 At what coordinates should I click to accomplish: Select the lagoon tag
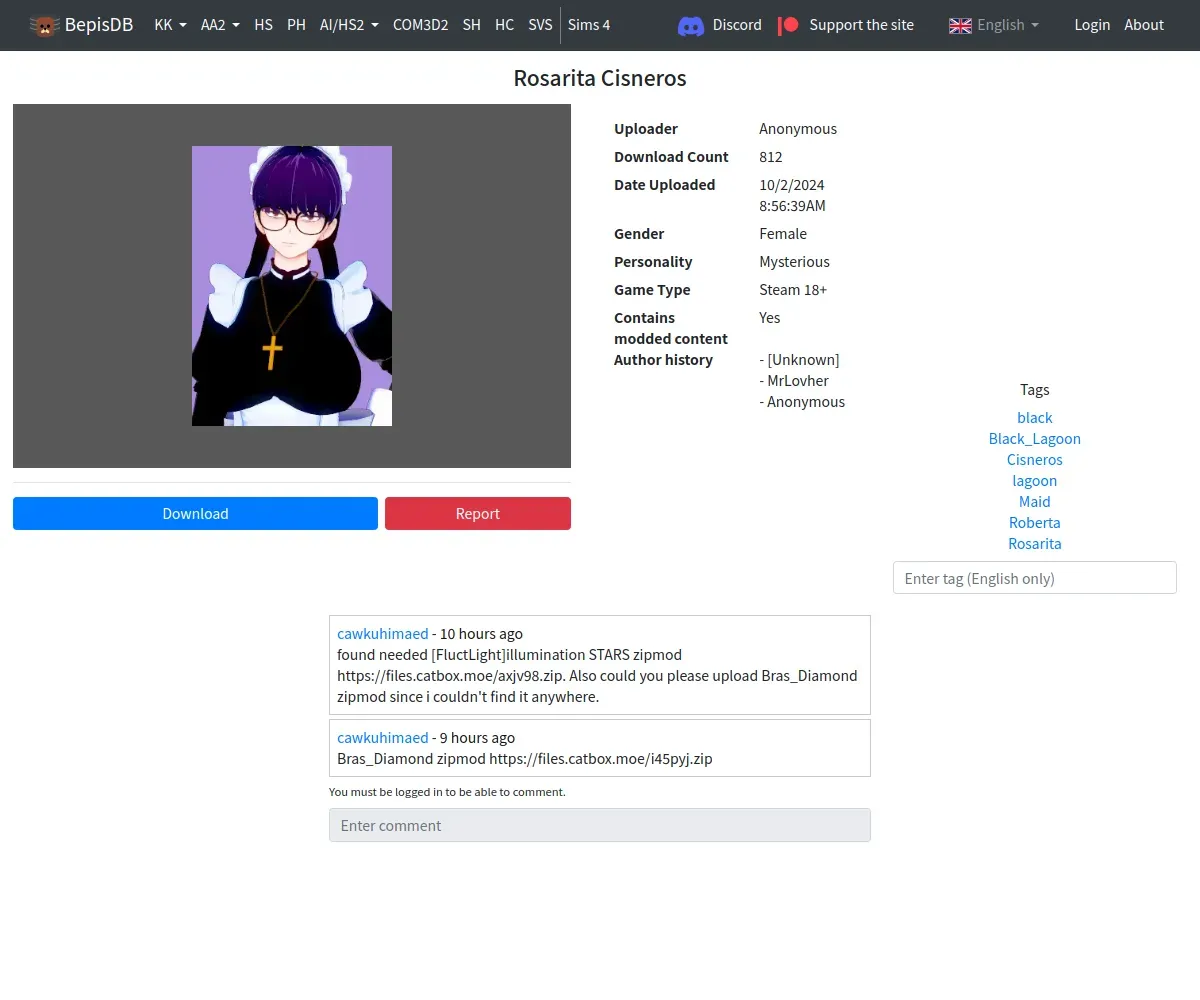[1035, 481]
